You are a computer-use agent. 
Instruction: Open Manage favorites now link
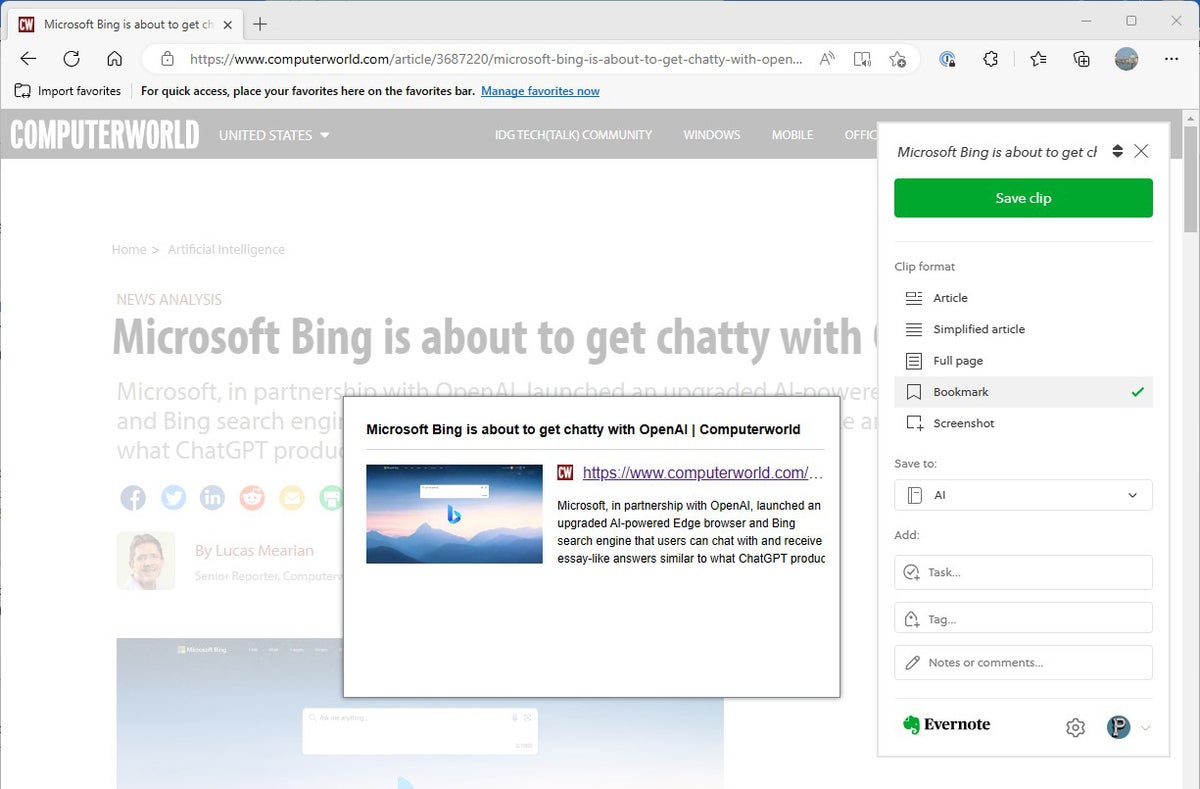click(540, 91)
